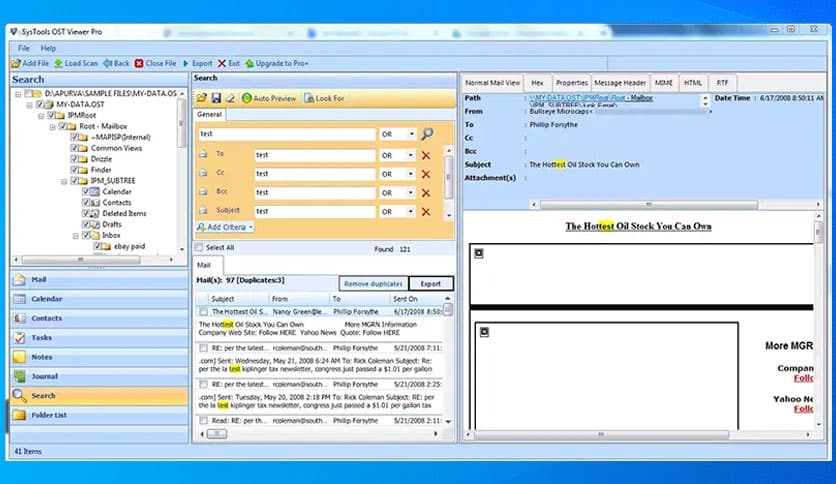Clear search with the eraser icon
The width and height of the screenshot is (836, 484).
[x=230, y=98]
